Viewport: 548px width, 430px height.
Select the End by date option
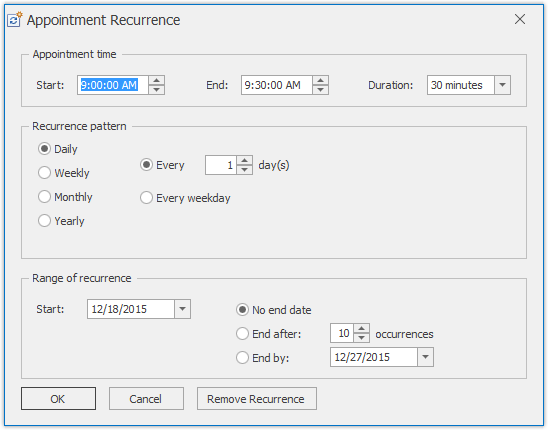[x=262, y=358]
